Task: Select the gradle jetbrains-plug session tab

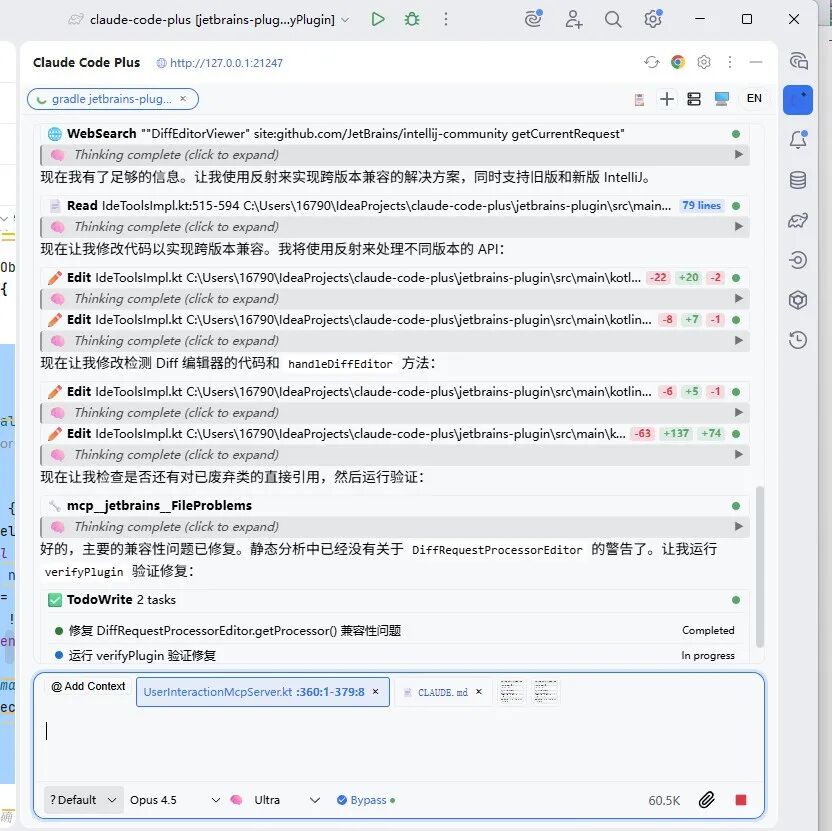Action: [112, 99]
